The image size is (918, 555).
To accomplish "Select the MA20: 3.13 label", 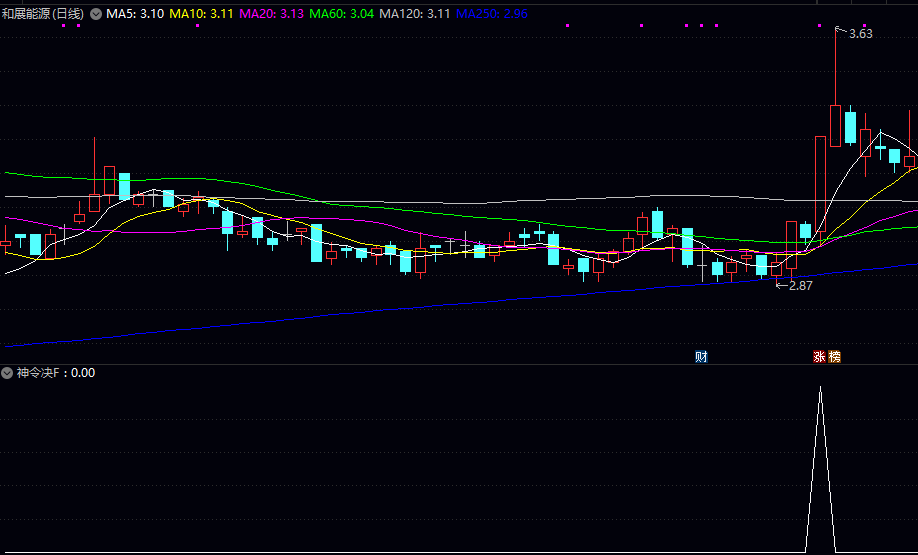I will 272,14.
